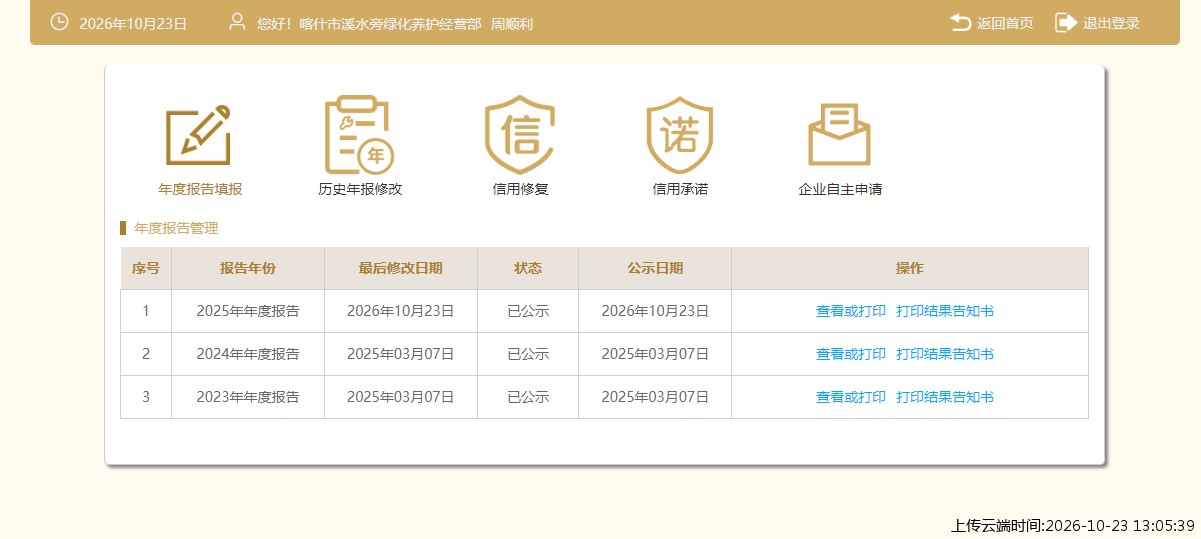This screenshot has height=539, width=1201.
Task: Click the 信用修复 label
Action: [520, 189]
